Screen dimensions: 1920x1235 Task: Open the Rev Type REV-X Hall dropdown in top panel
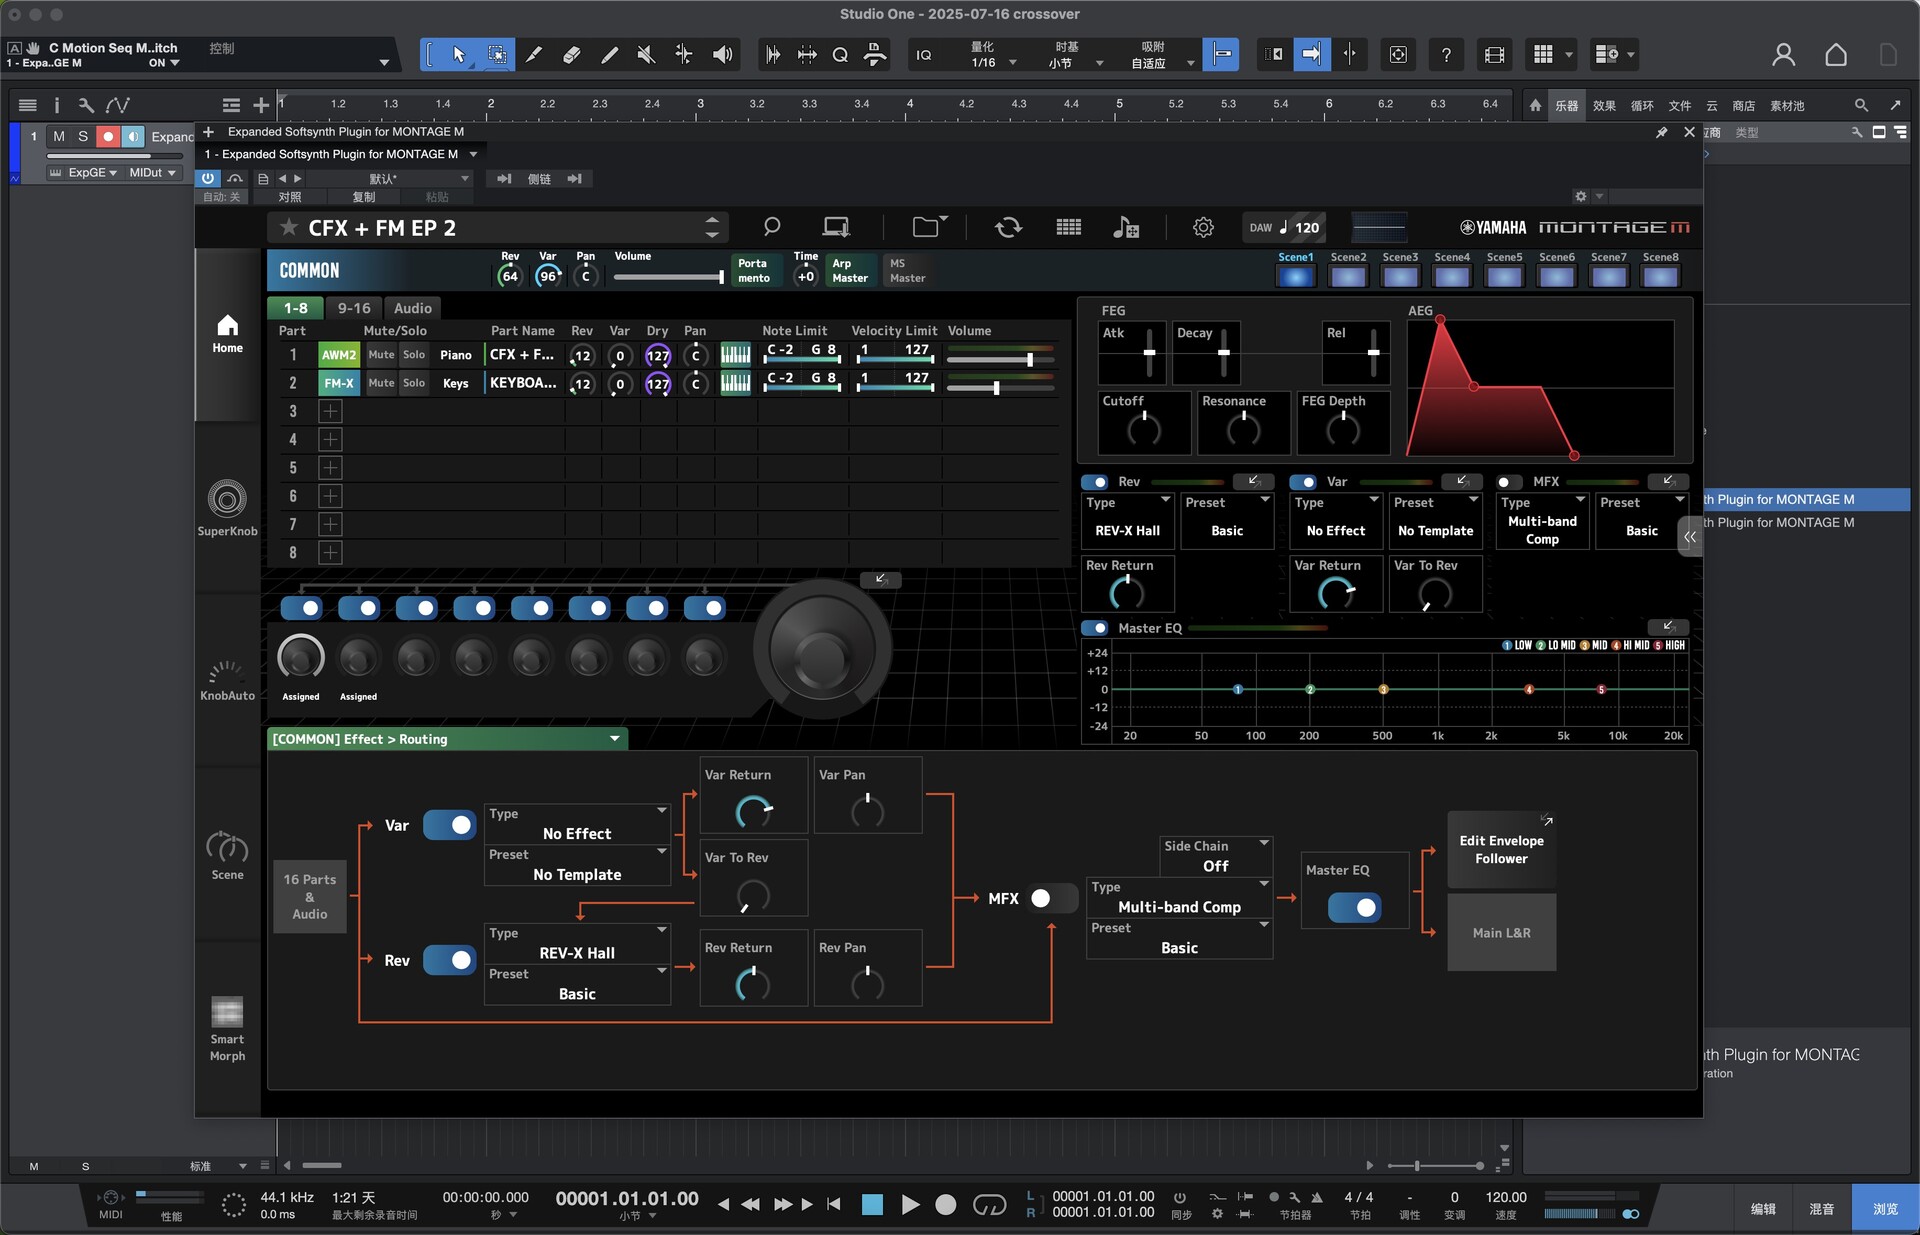coord(1127,520)
